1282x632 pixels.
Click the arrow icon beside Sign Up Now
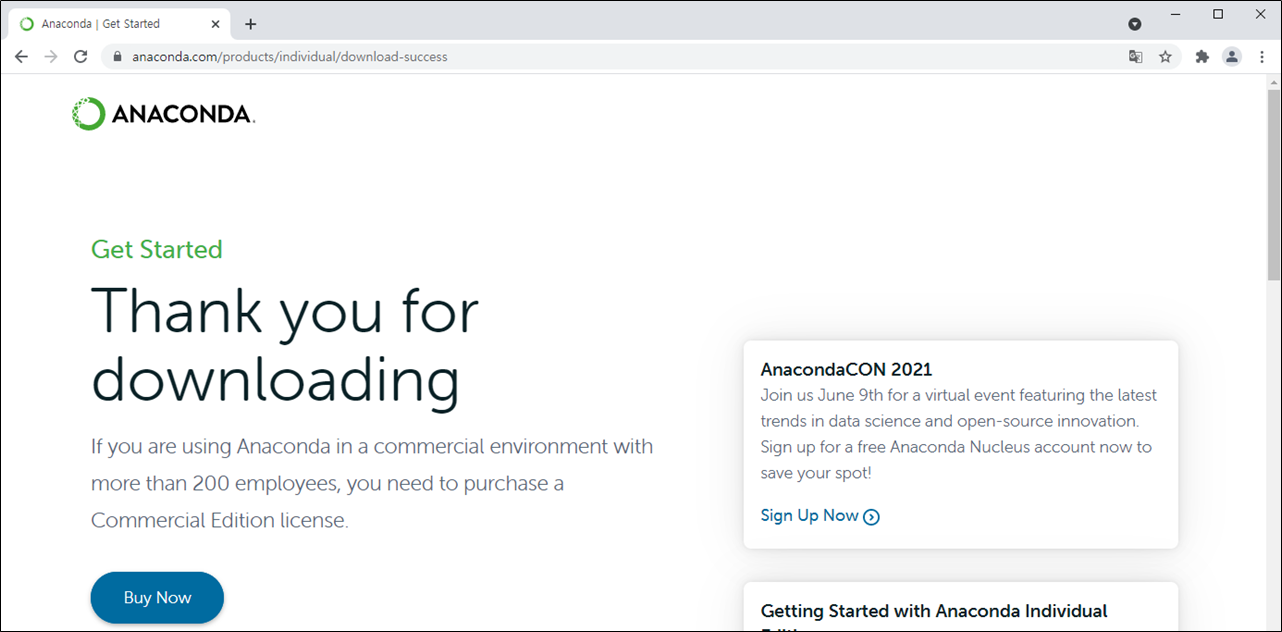click(871, 517)
